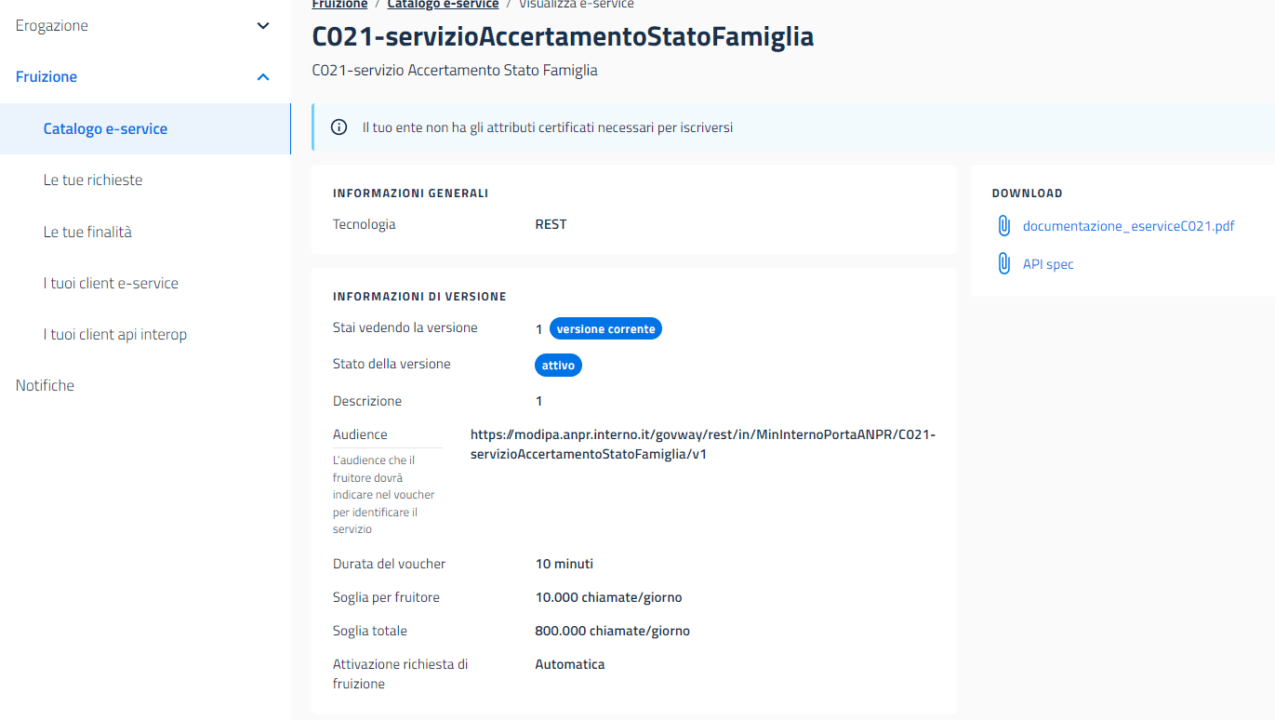Select the Audience URL text
This screenshot has width=1275, height=720.
pos(702,444)
